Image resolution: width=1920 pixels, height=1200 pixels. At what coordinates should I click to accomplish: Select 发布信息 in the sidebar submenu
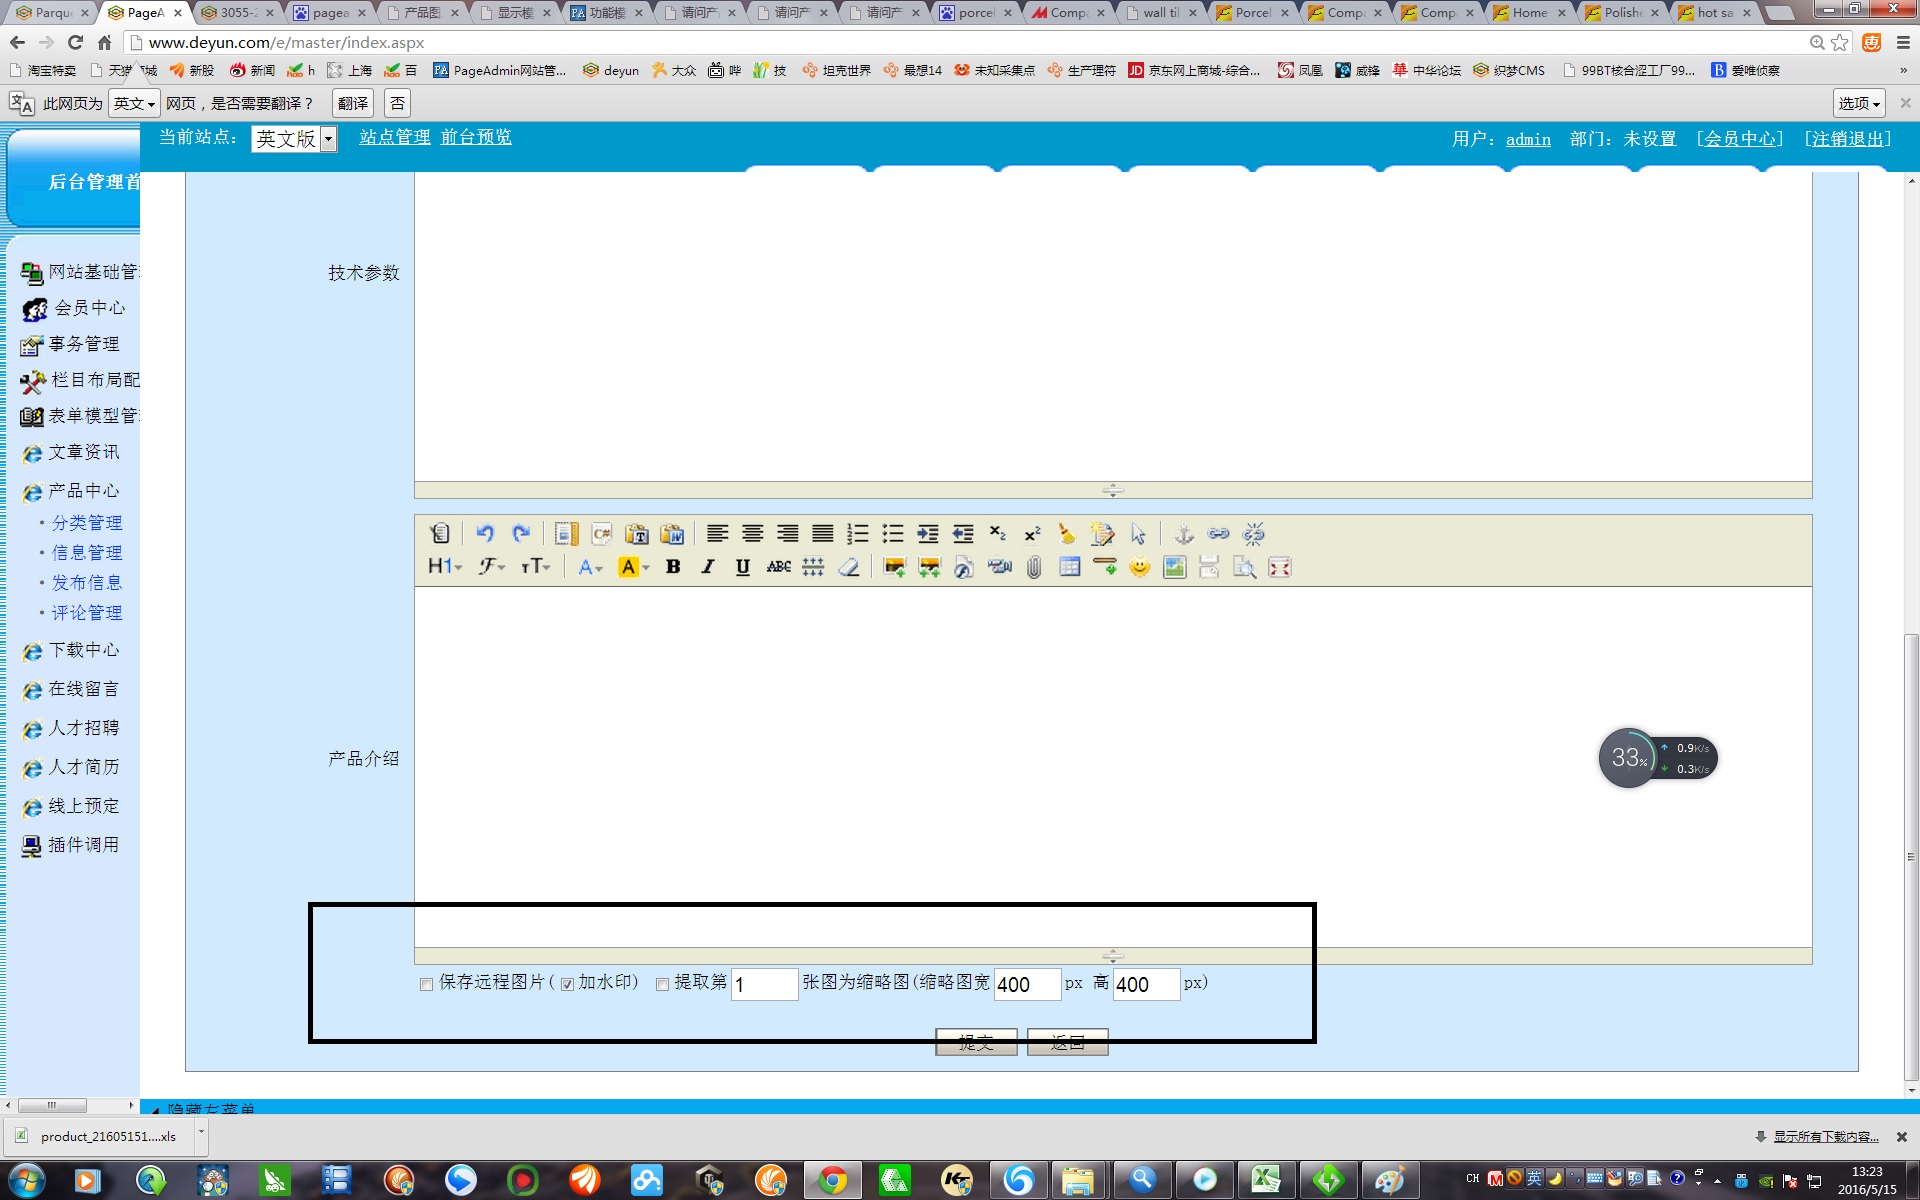coord(87,583)
